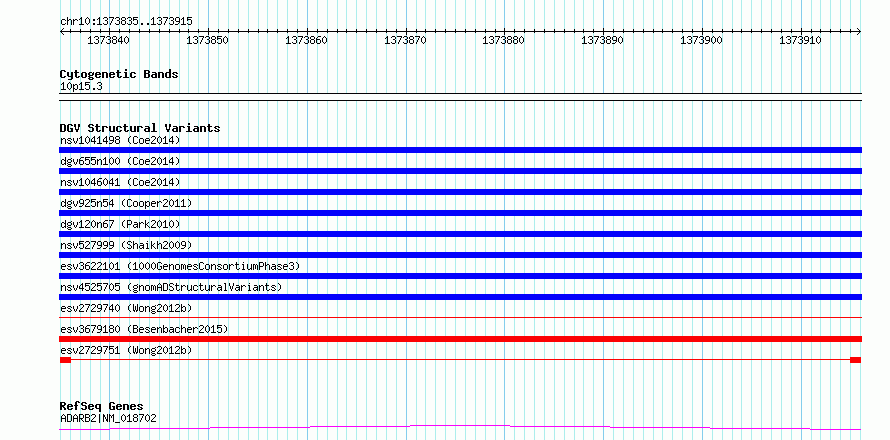Click the esv2729740 (Wong2012b) label
Image resolution: width=890 pixels, height=440 pixels.
[126, 308]
